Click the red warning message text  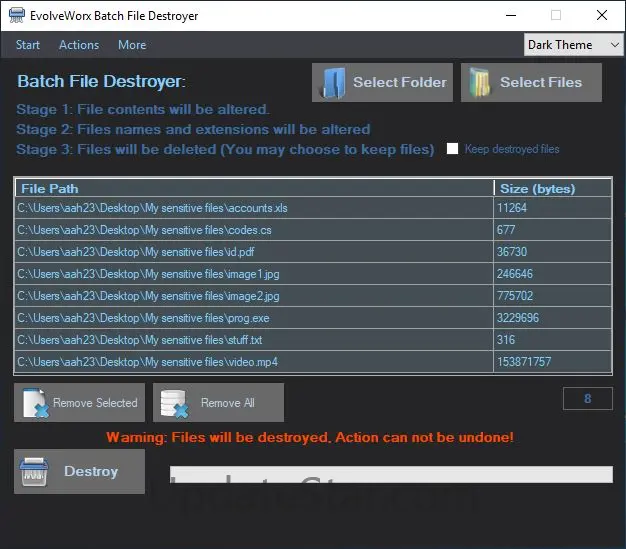(x=310, y=438)
